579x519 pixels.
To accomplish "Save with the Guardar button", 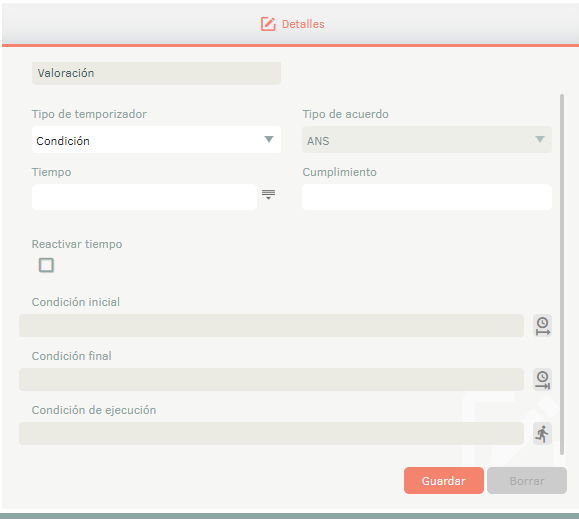I will point(444,481).
